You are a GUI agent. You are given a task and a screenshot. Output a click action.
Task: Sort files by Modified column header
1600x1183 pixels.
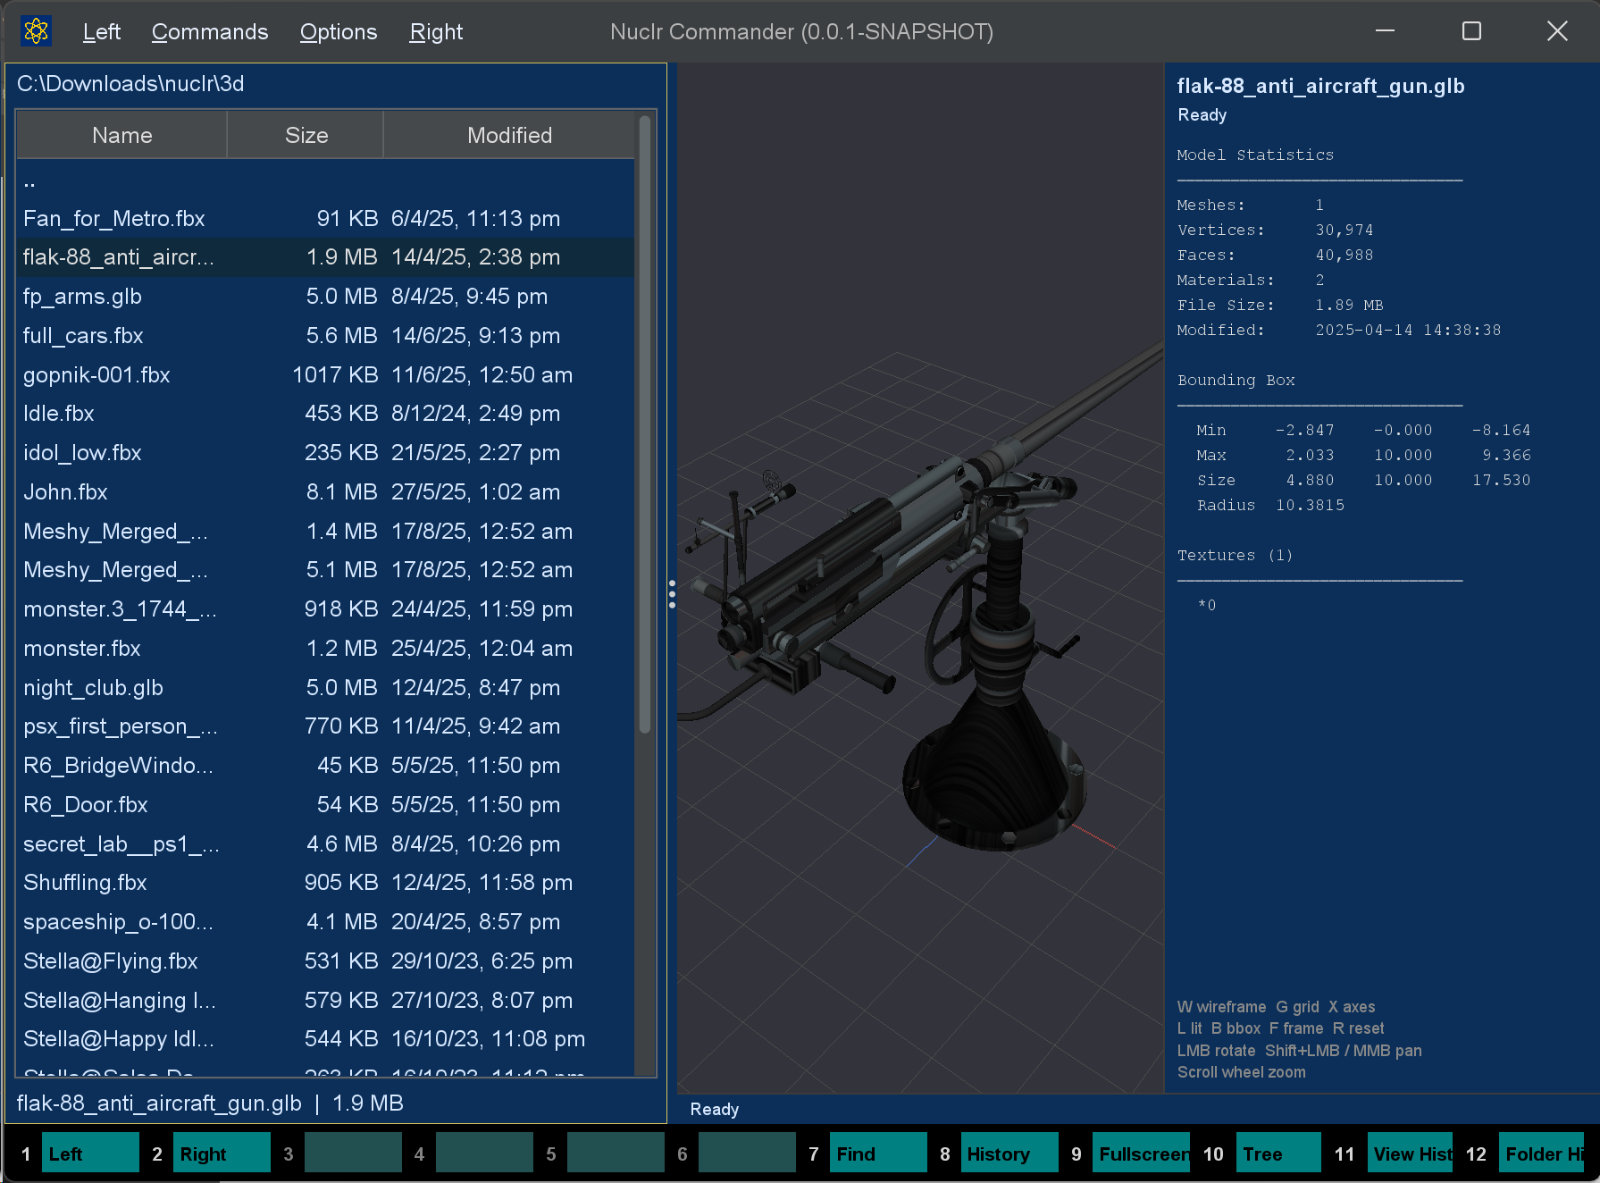pyautogui.click(x=509, y=135)
